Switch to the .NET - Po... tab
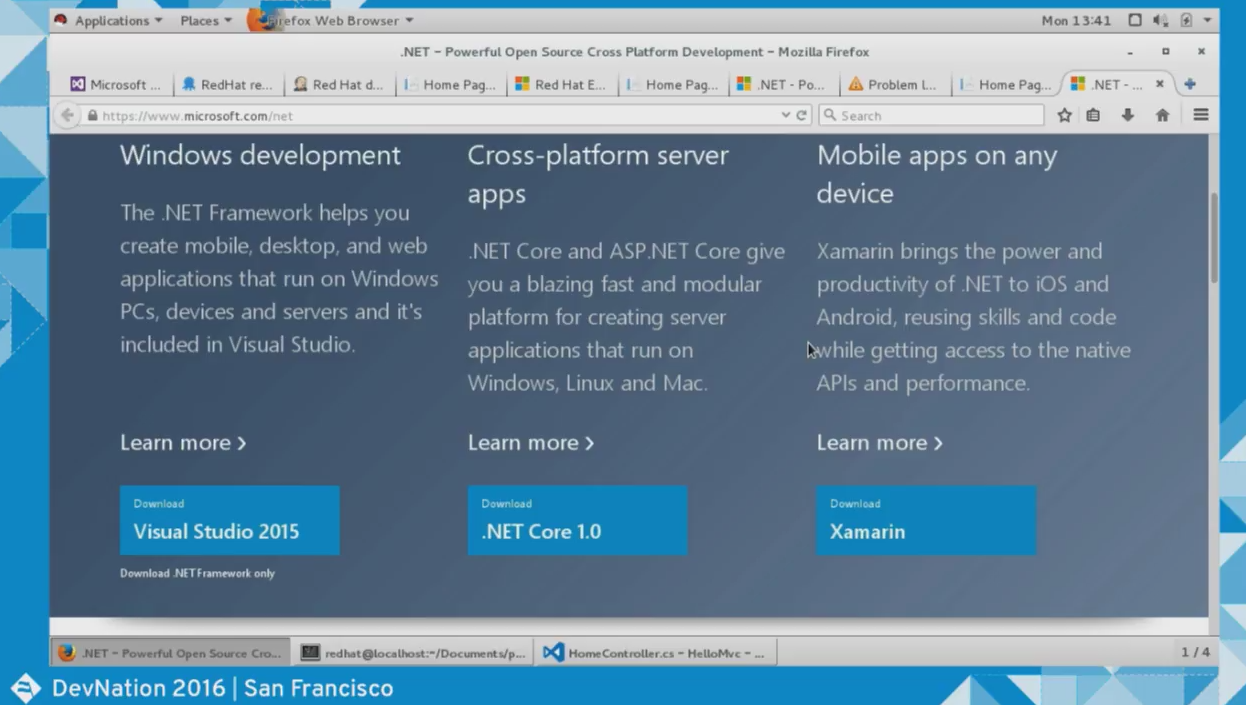This screenshot has width=1246, height=705. click(x=781, y=85)
